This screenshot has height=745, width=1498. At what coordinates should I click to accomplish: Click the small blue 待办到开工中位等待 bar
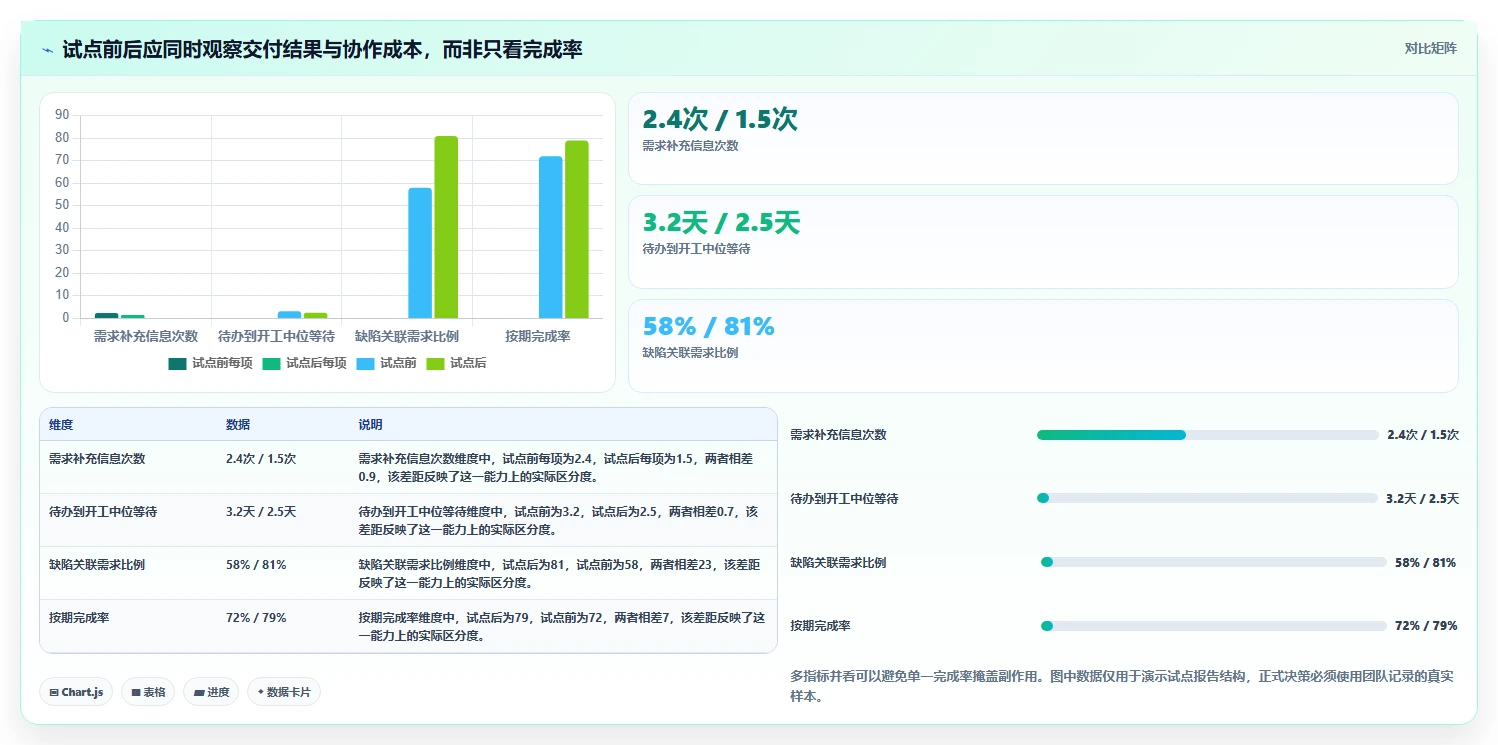click(289, 314)
